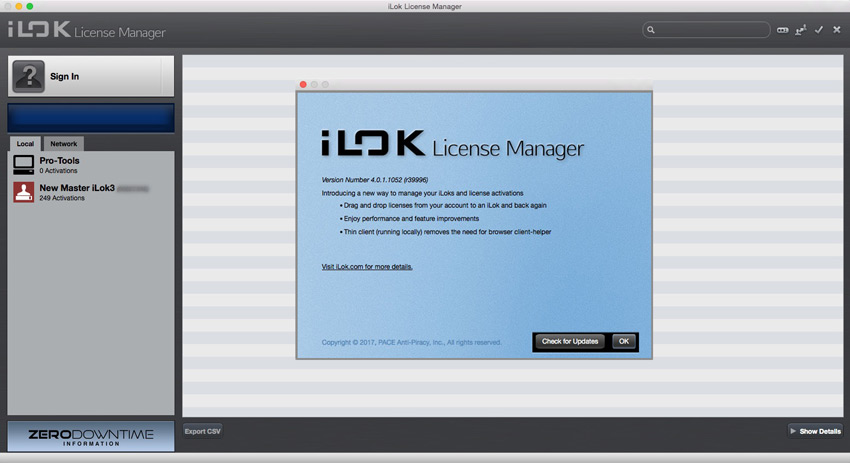850x463 pixels.
Task: Click the iLok License Manager logo in the header
Action: [x=87, y=30]
